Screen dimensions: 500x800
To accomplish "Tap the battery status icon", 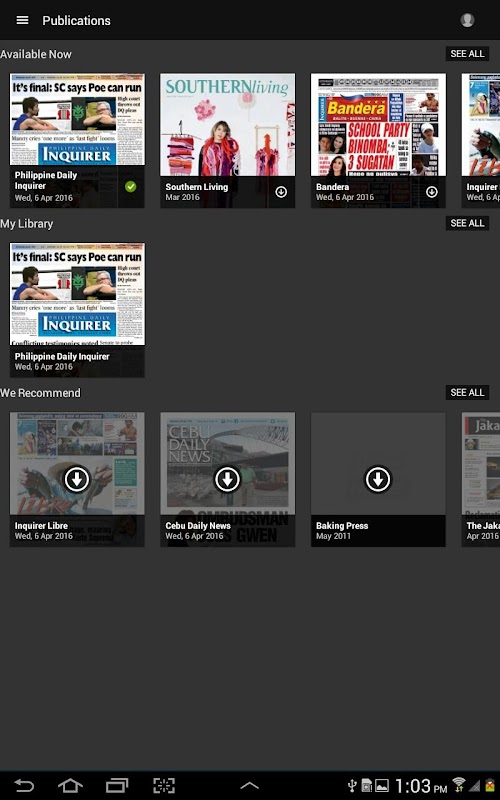I will (x=491, y=785).
